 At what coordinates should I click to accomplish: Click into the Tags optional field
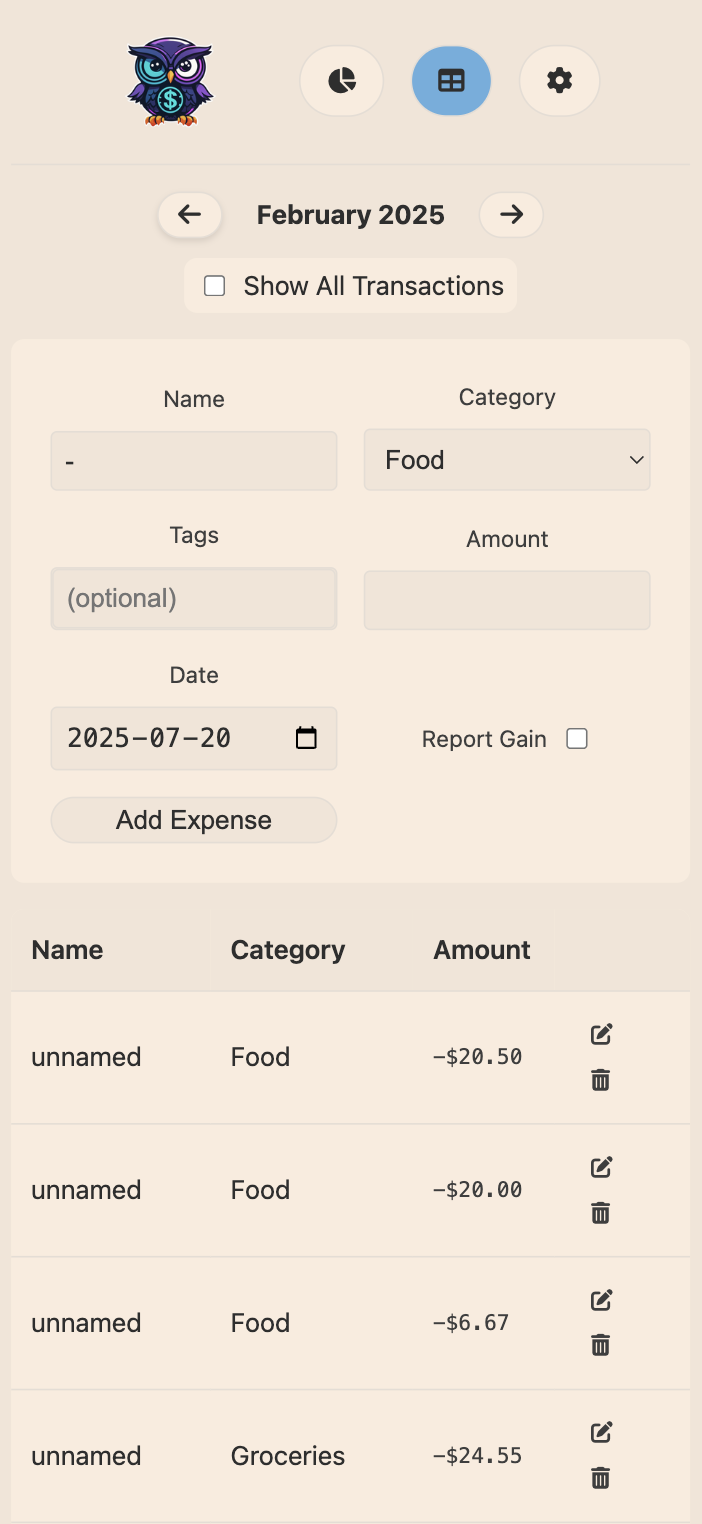coord(194,599)
